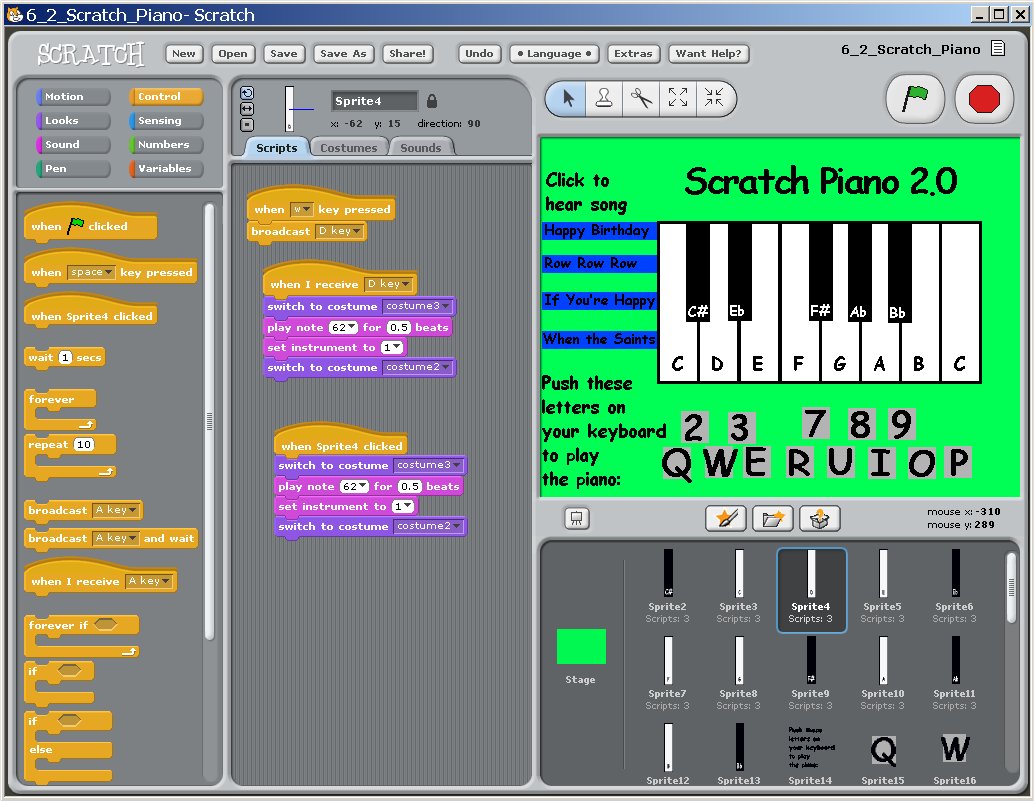Switch to the Sounds tab
Screen dimensions: 1034x801
(x=420, y=148)
